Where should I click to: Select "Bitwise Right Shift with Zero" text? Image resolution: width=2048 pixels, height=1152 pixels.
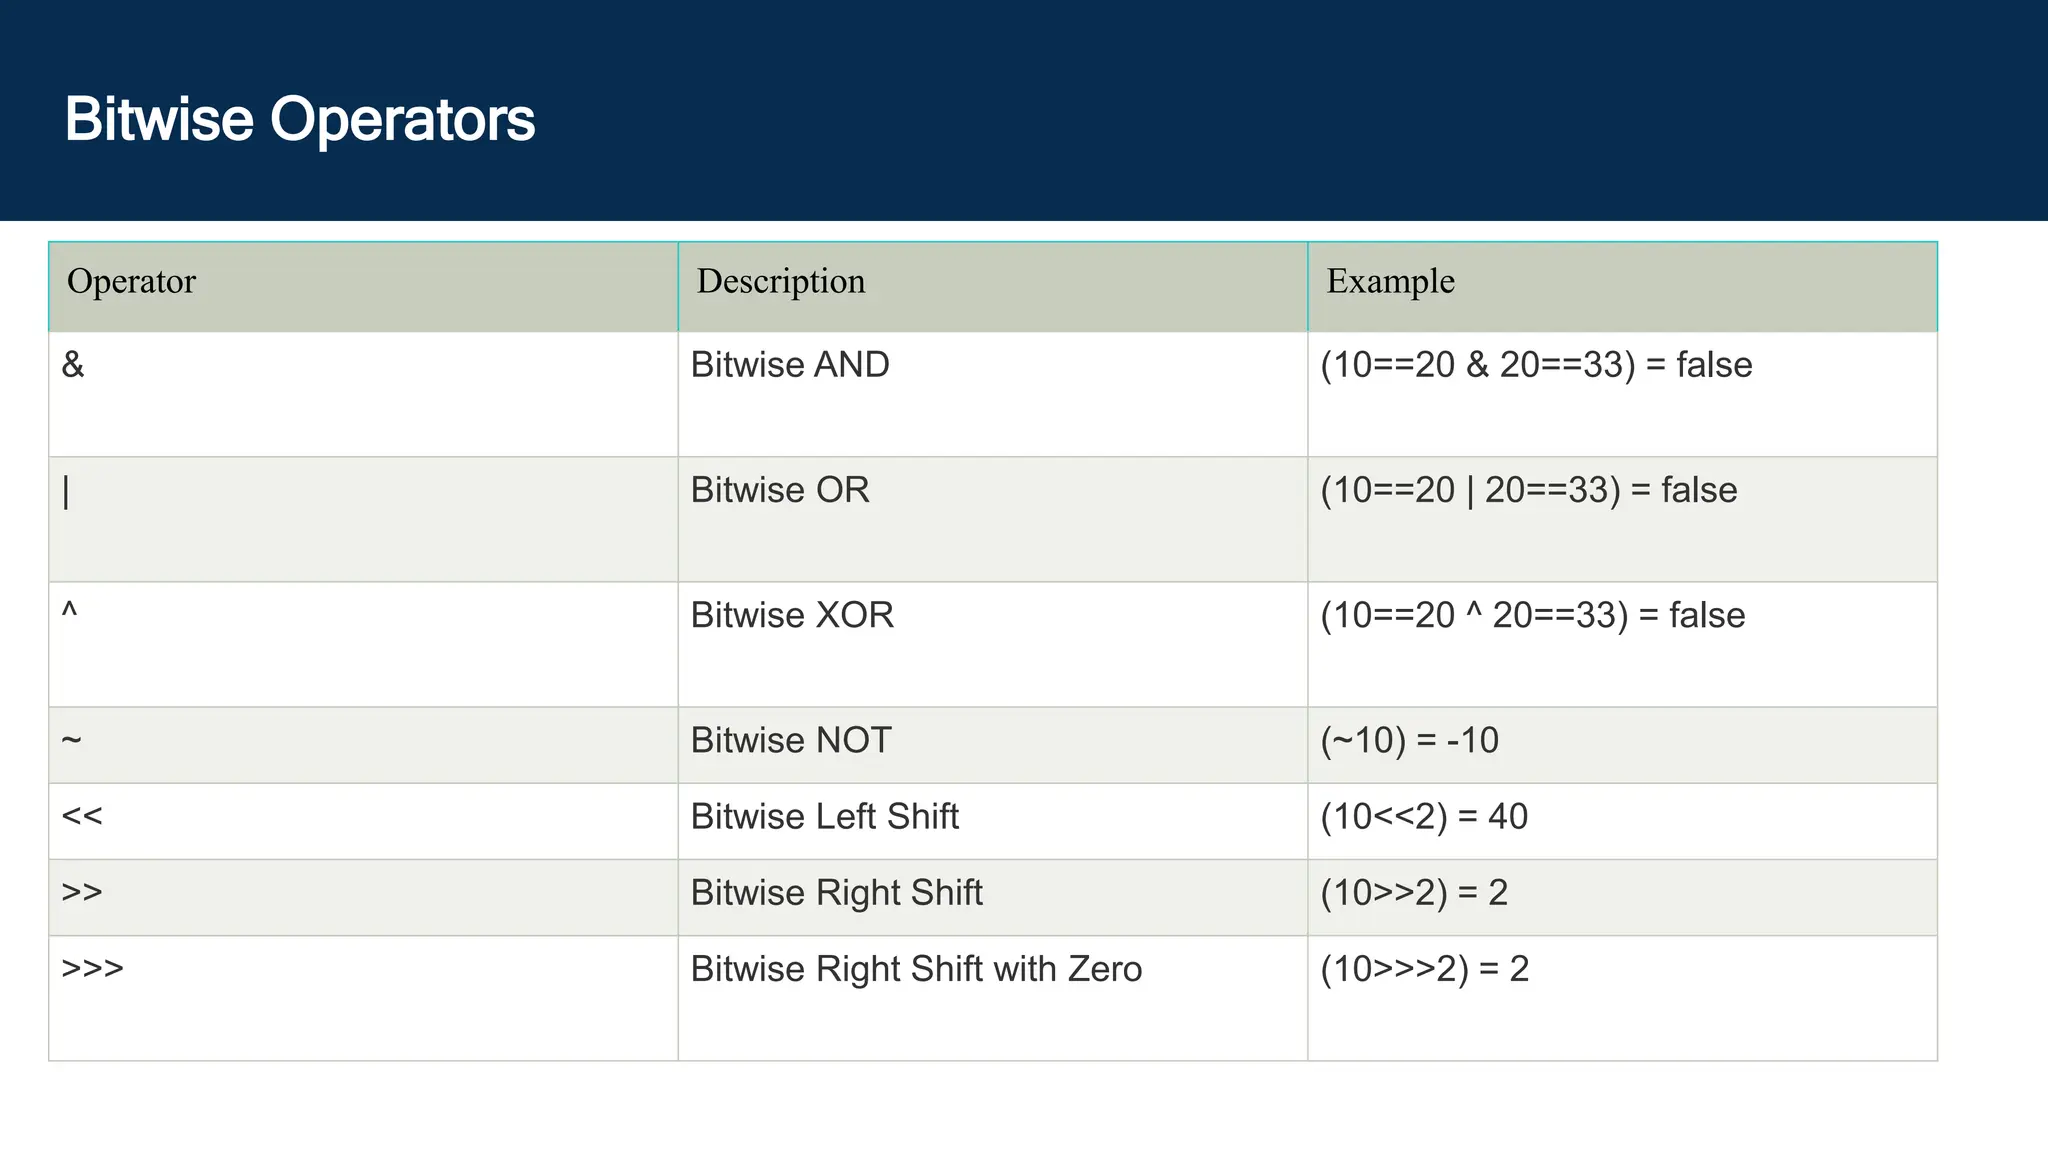pos(916,969)
